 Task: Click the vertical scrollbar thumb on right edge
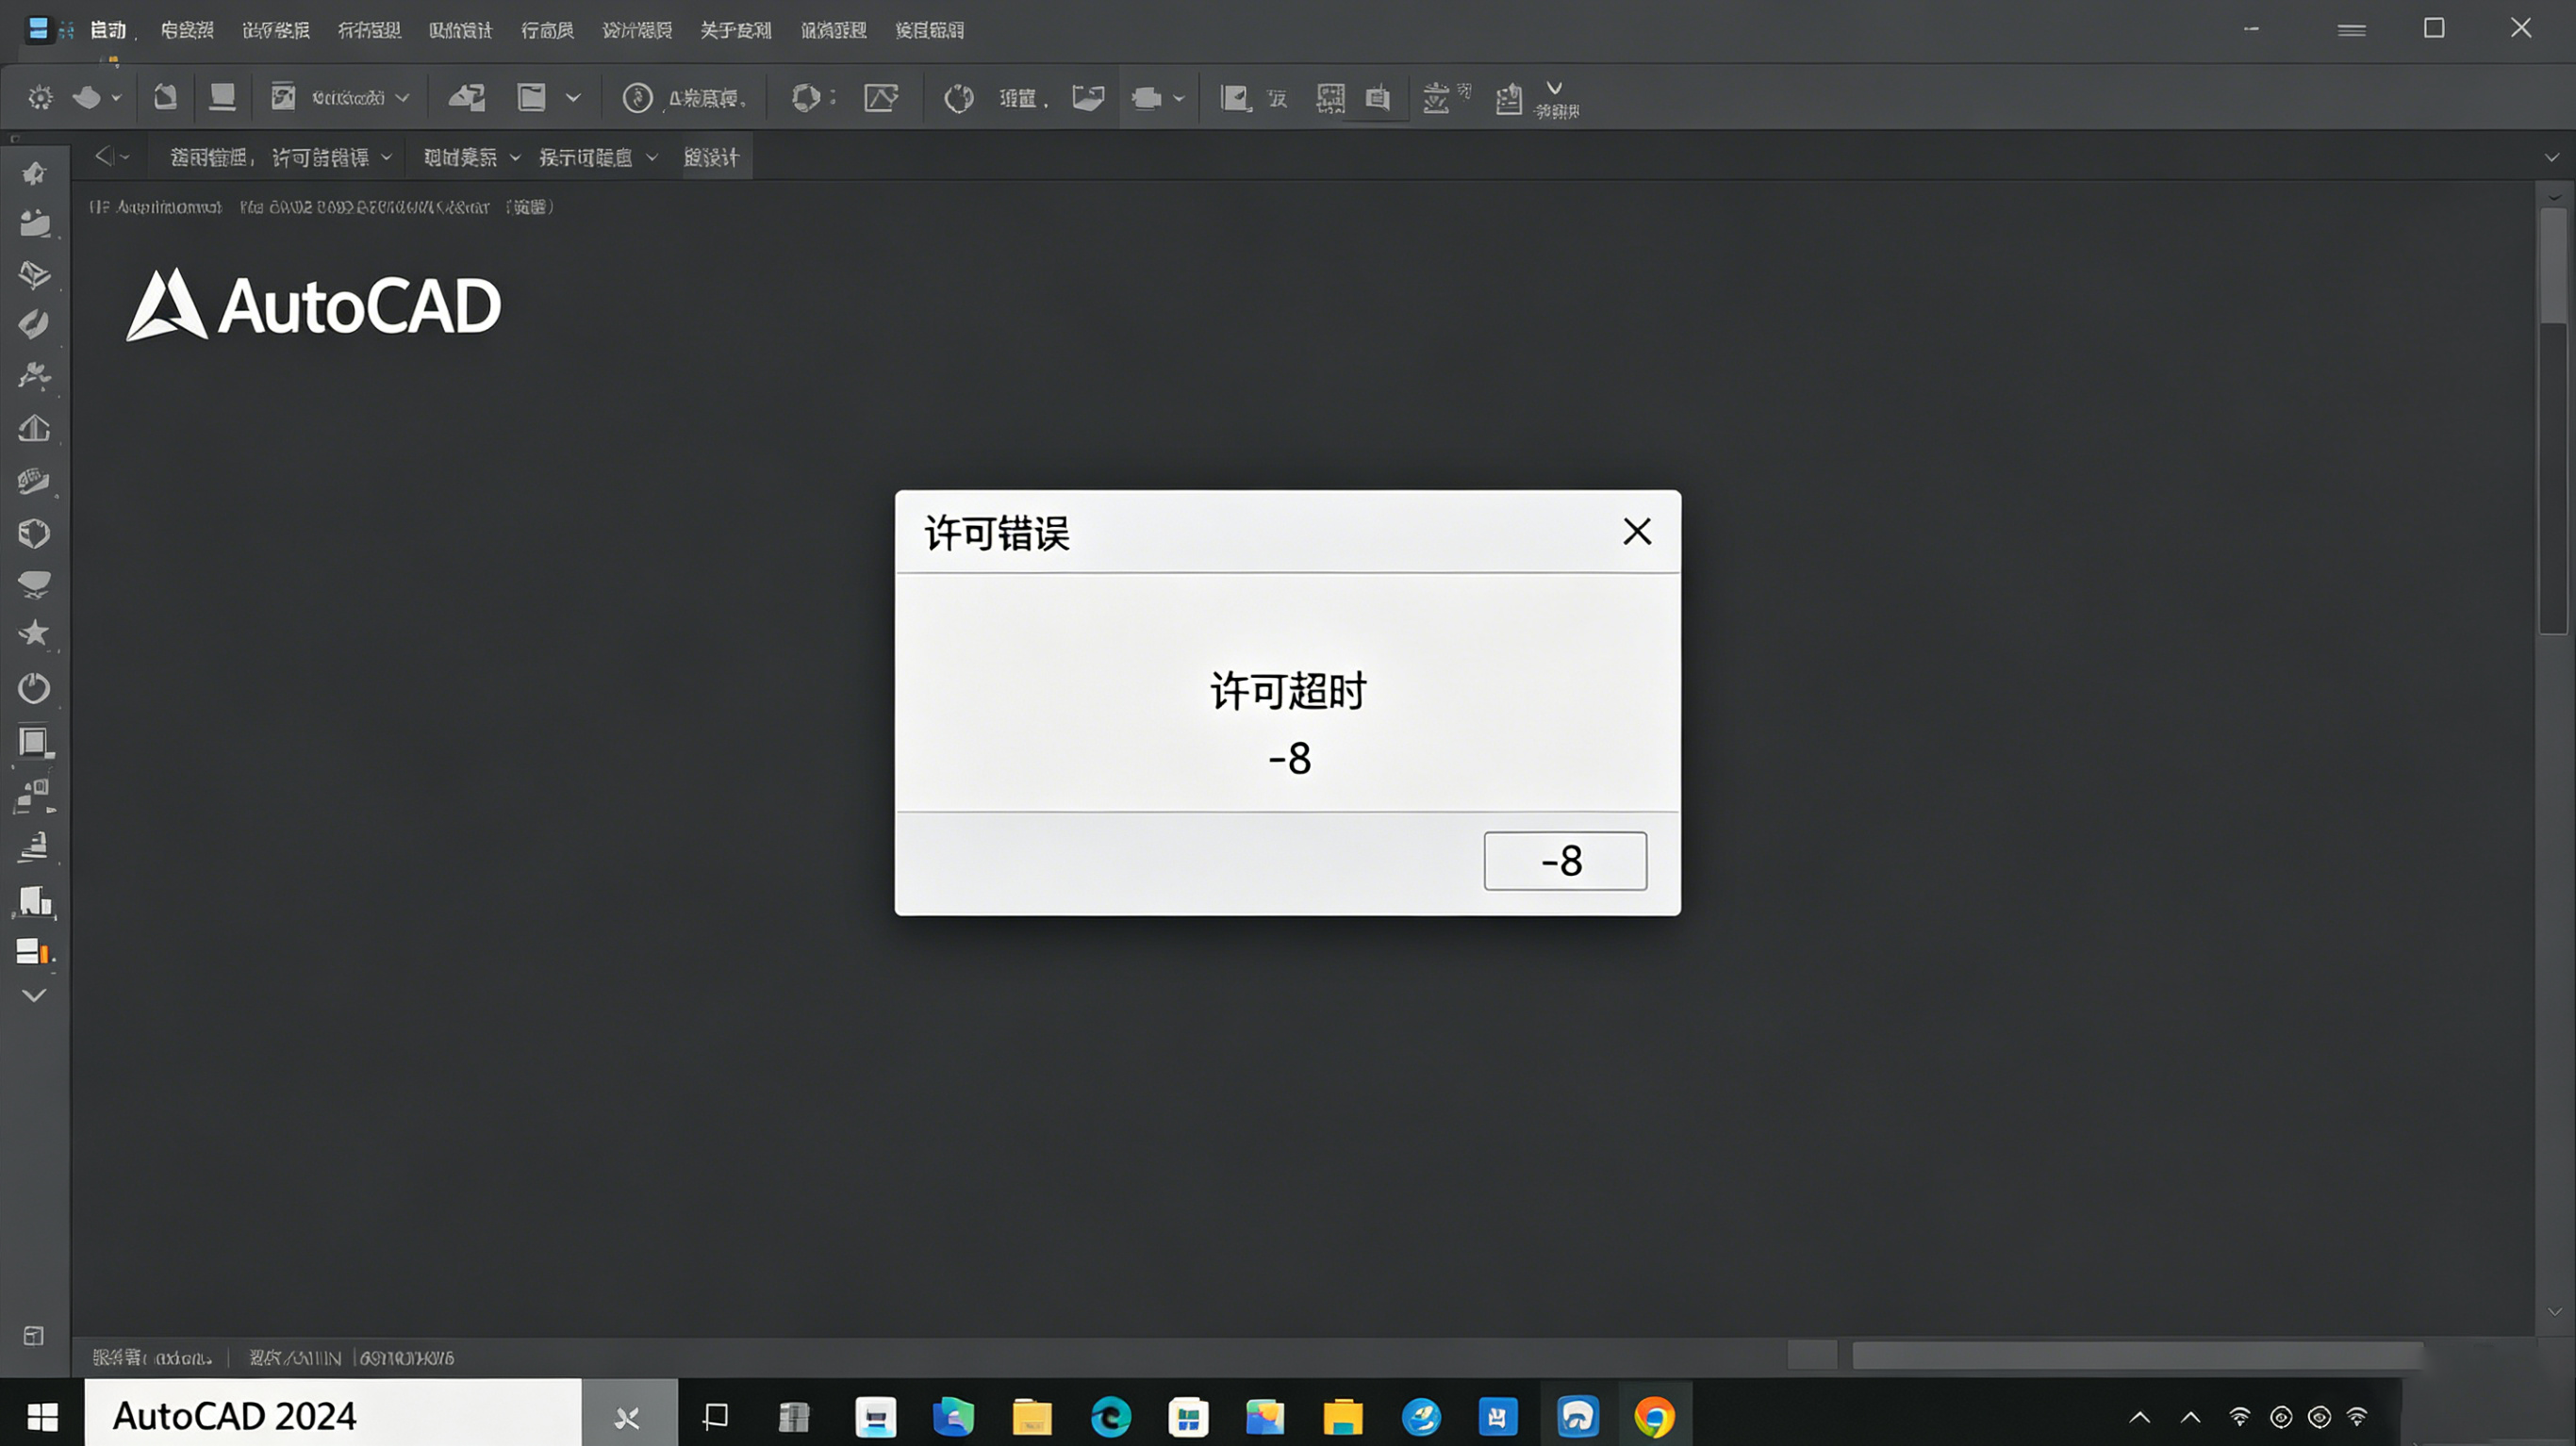[2553, 266]
